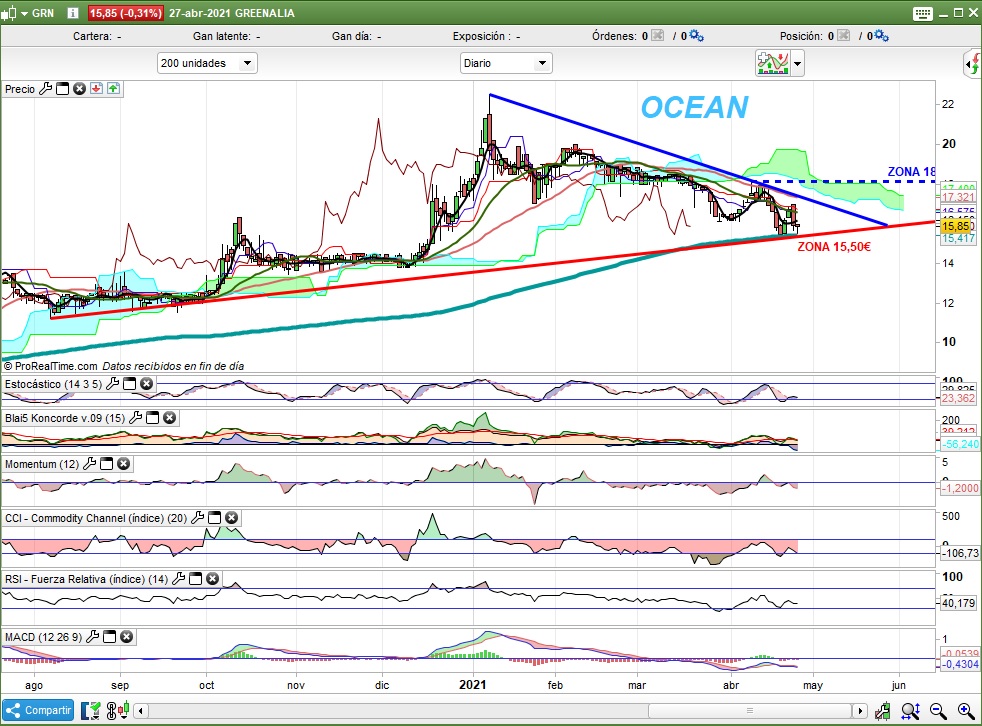
Task: Expand the side trading panel arrow icon
Action: (x=972, y=63)
